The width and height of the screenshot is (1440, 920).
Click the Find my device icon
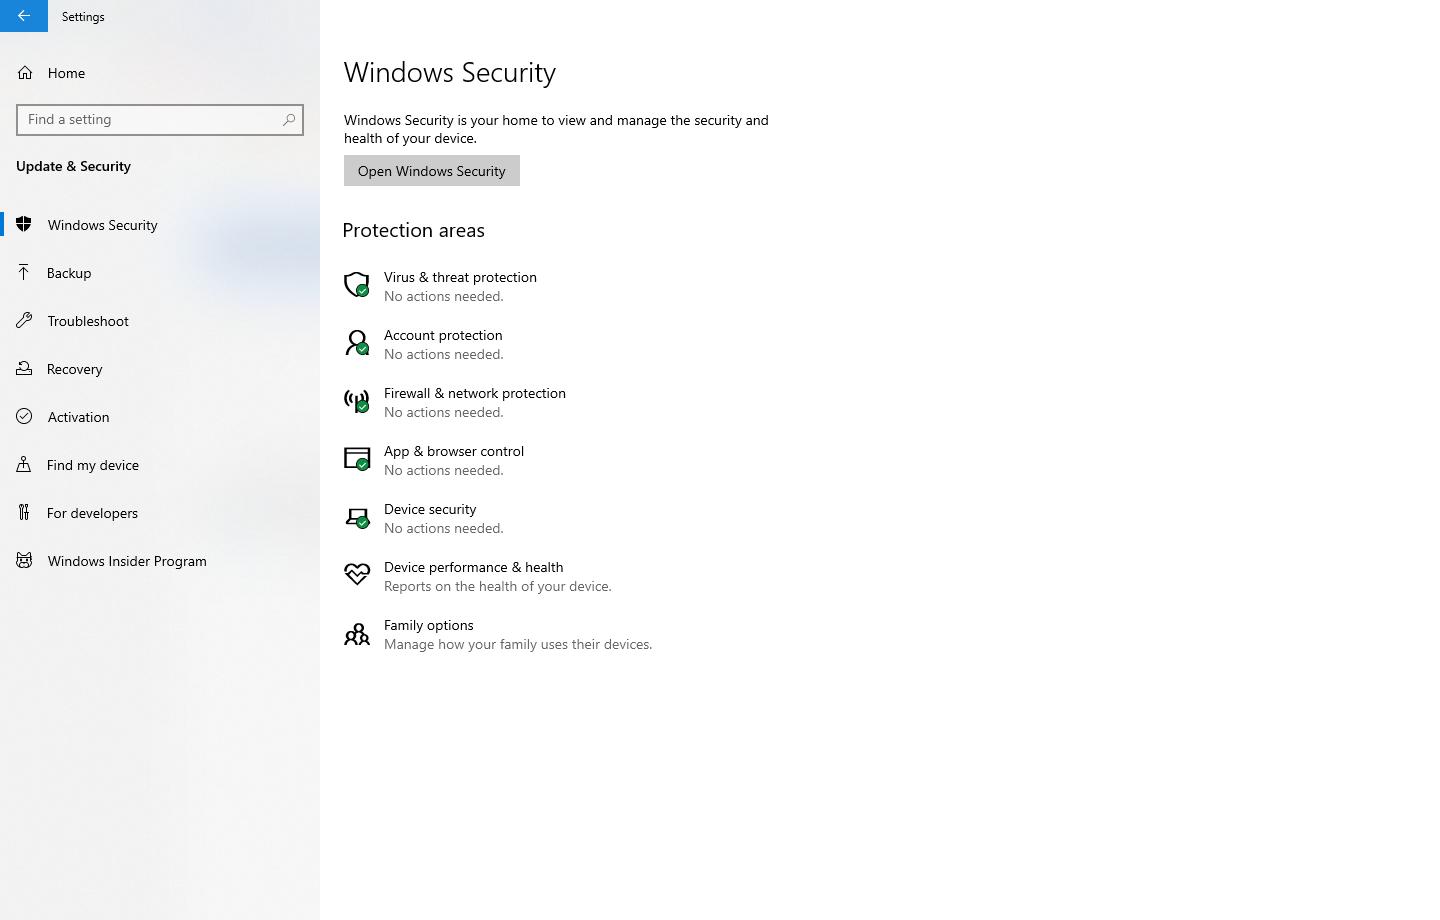click(24, 464)
